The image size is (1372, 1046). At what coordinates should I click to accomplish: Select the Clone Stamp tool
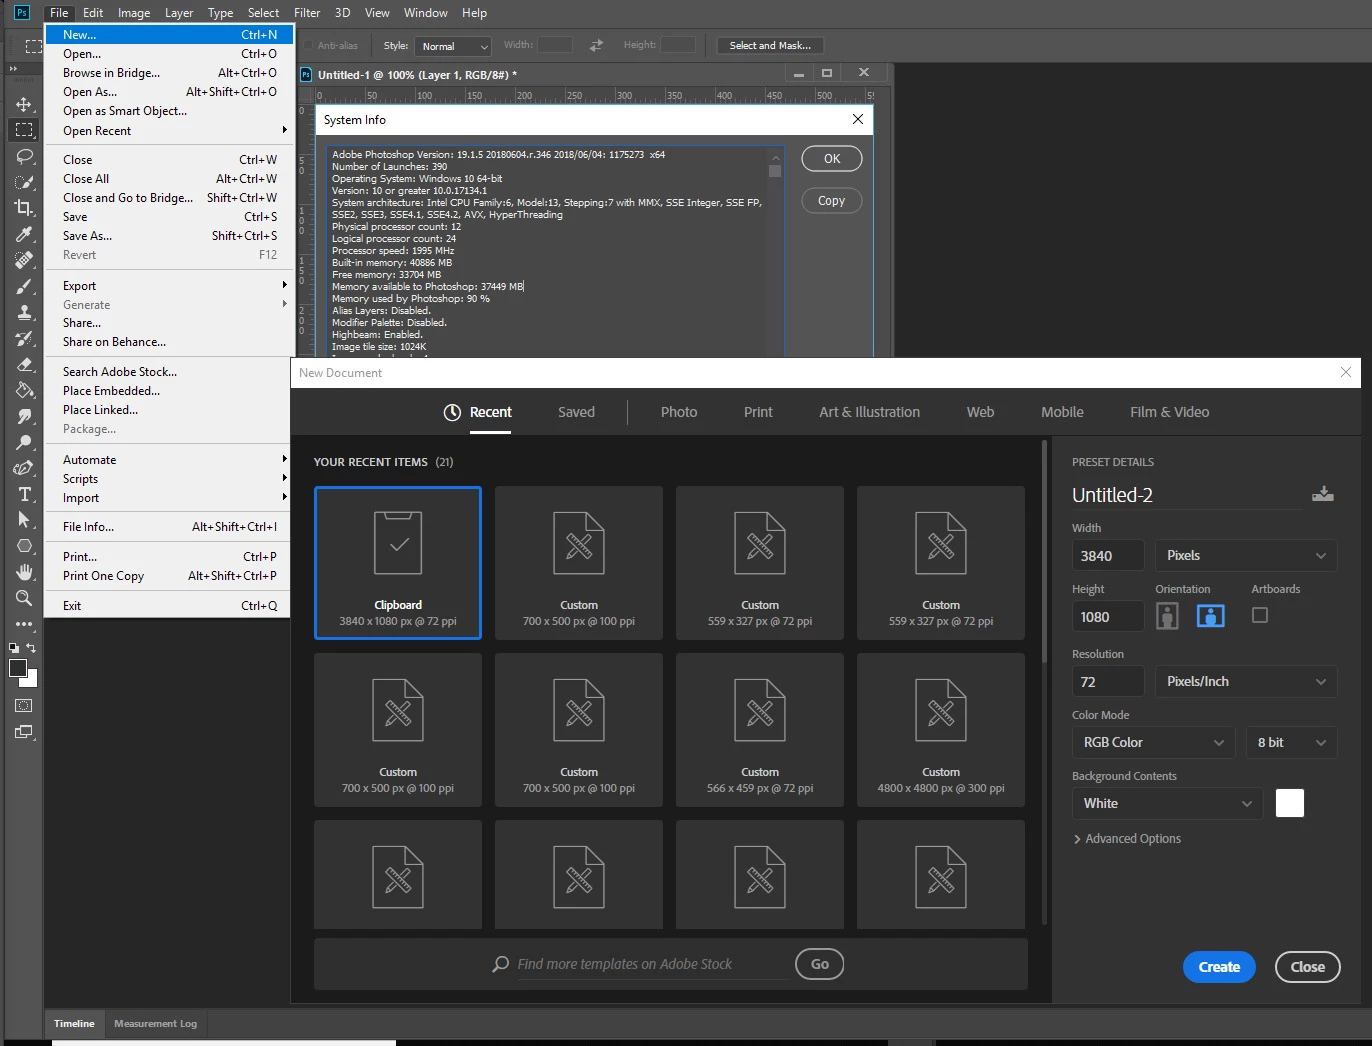pyautogui.click(x=24, y=312)
